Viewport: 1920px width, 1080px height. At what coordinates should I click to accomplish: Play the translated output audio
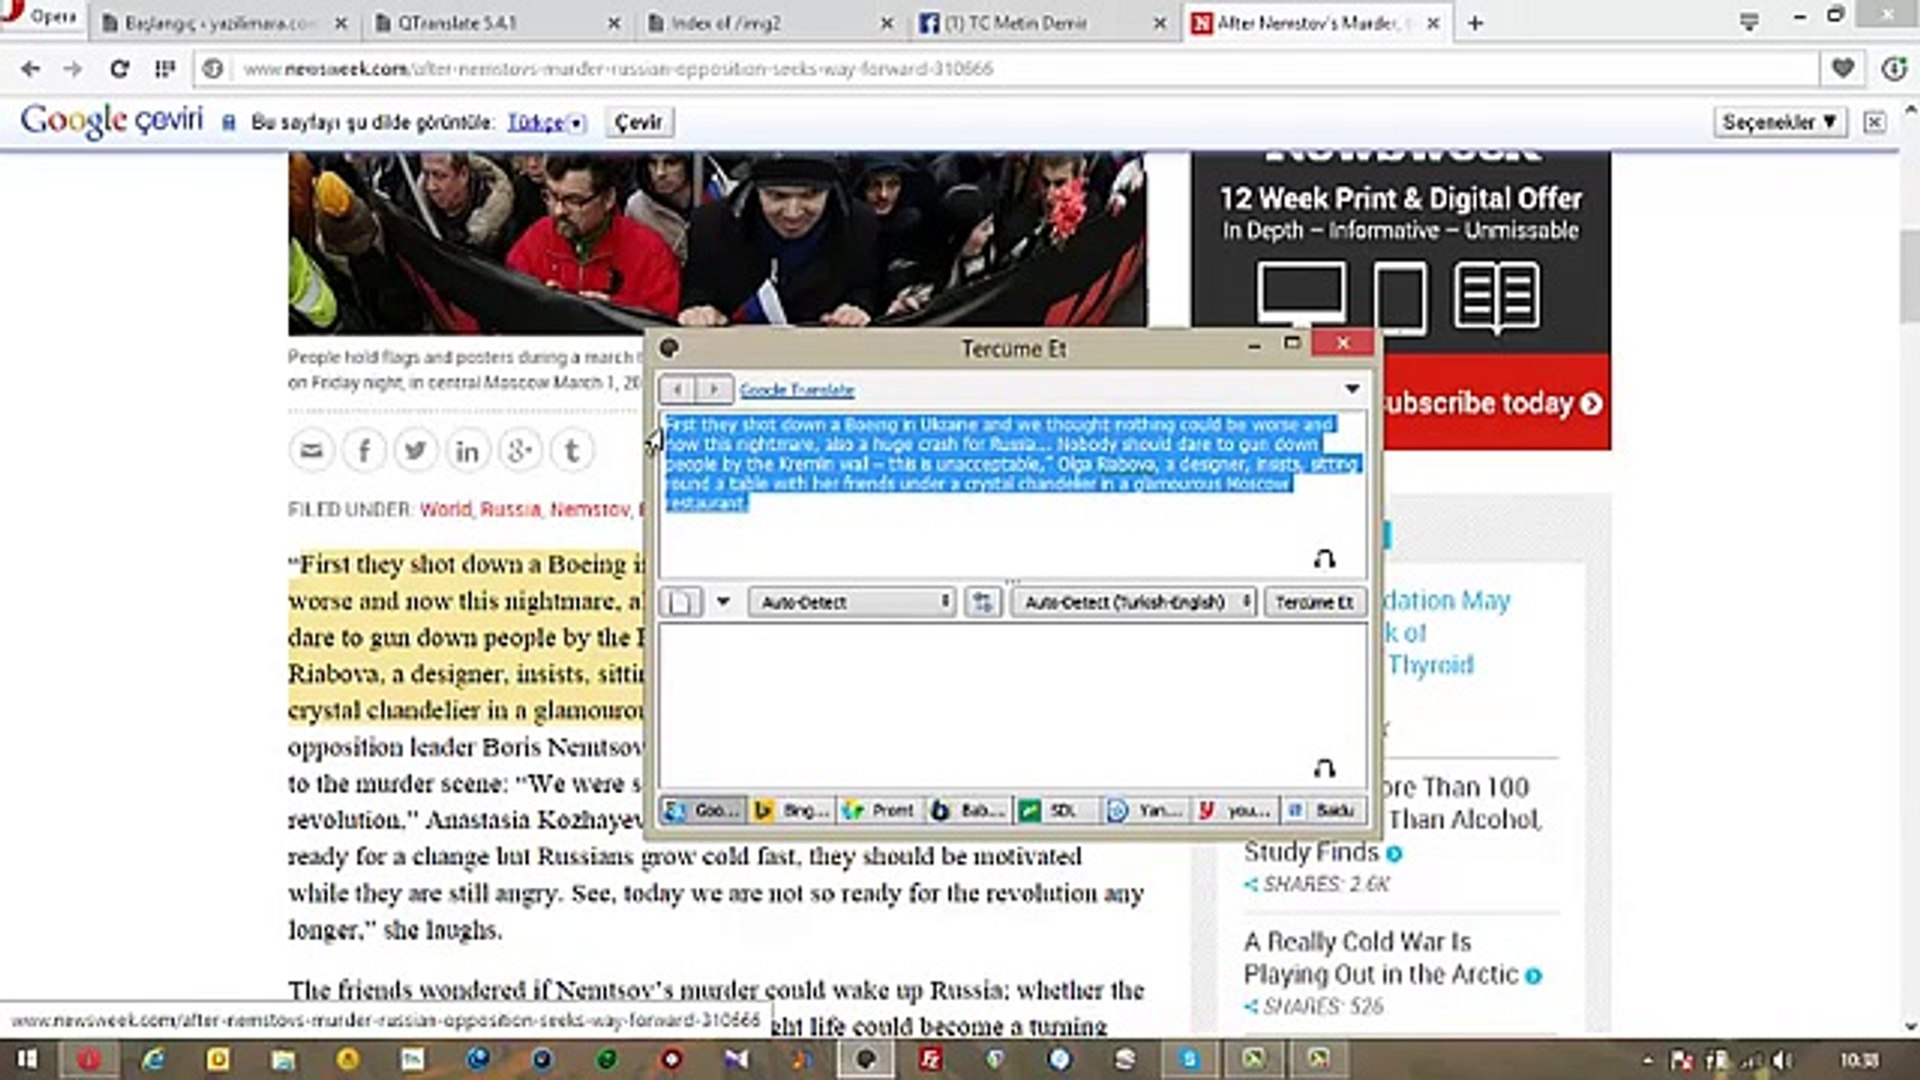point(1324,769)
